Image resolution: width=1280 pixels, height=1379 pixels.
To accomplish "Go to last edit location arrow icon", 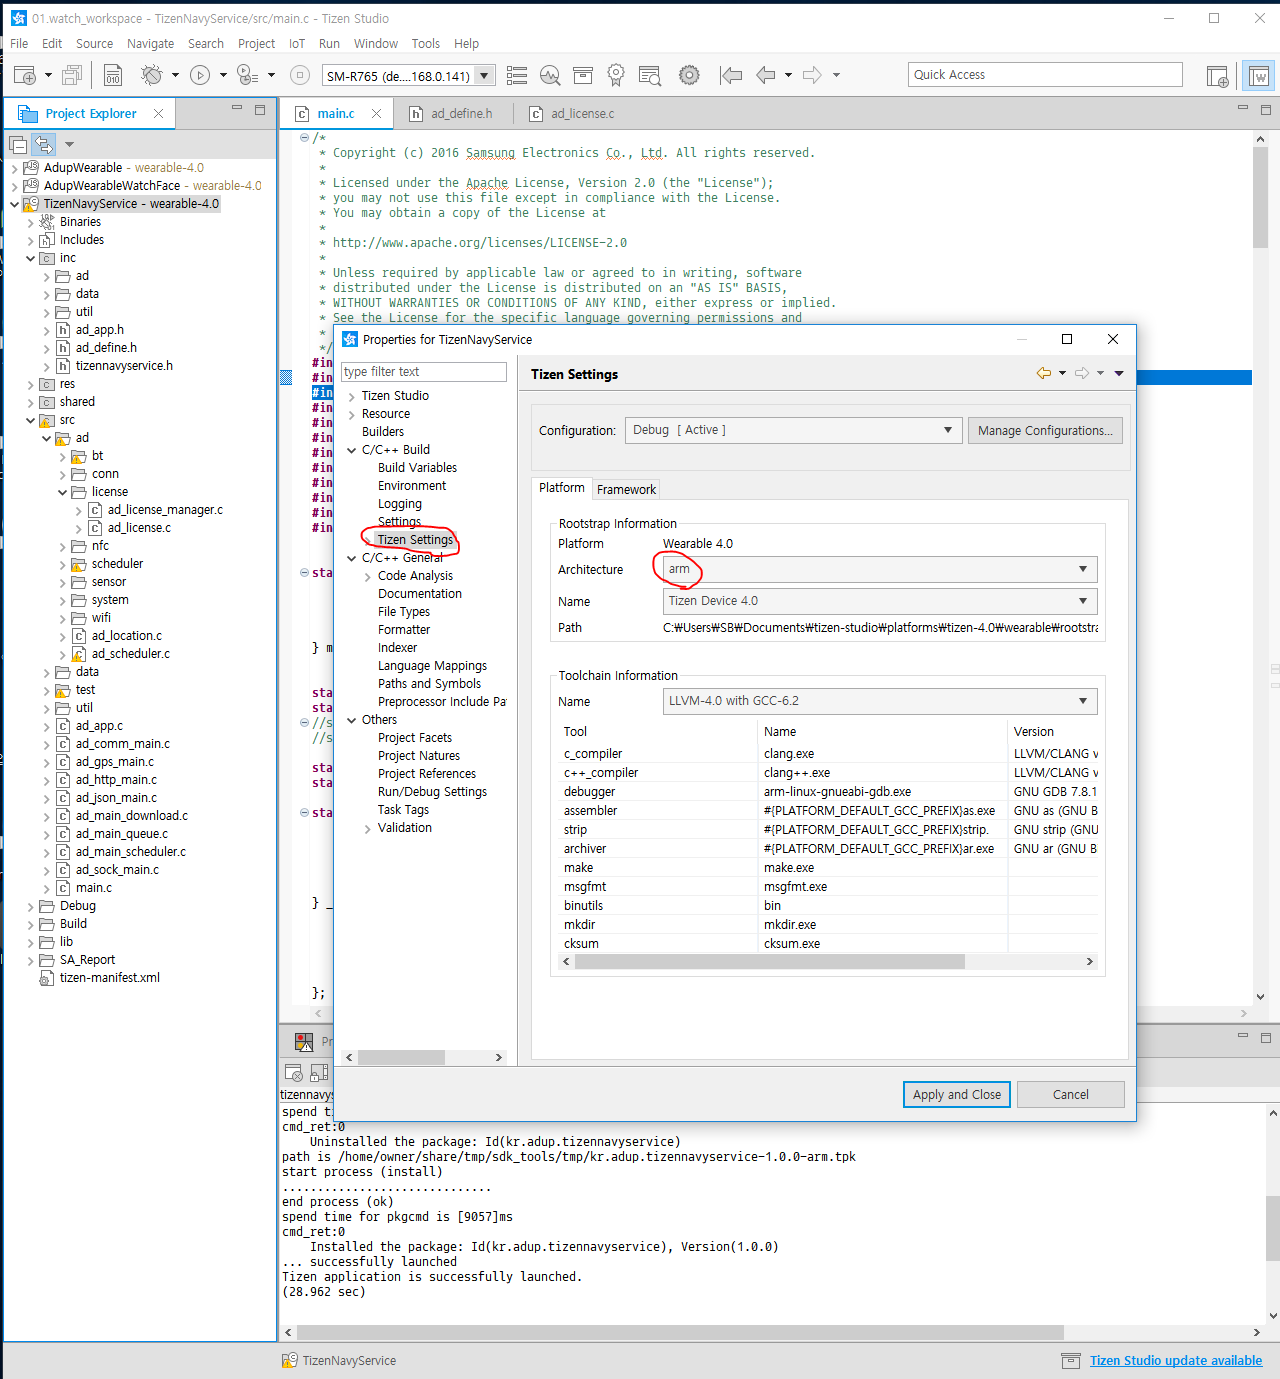I will pyautogui.click(x=731, y=75).
